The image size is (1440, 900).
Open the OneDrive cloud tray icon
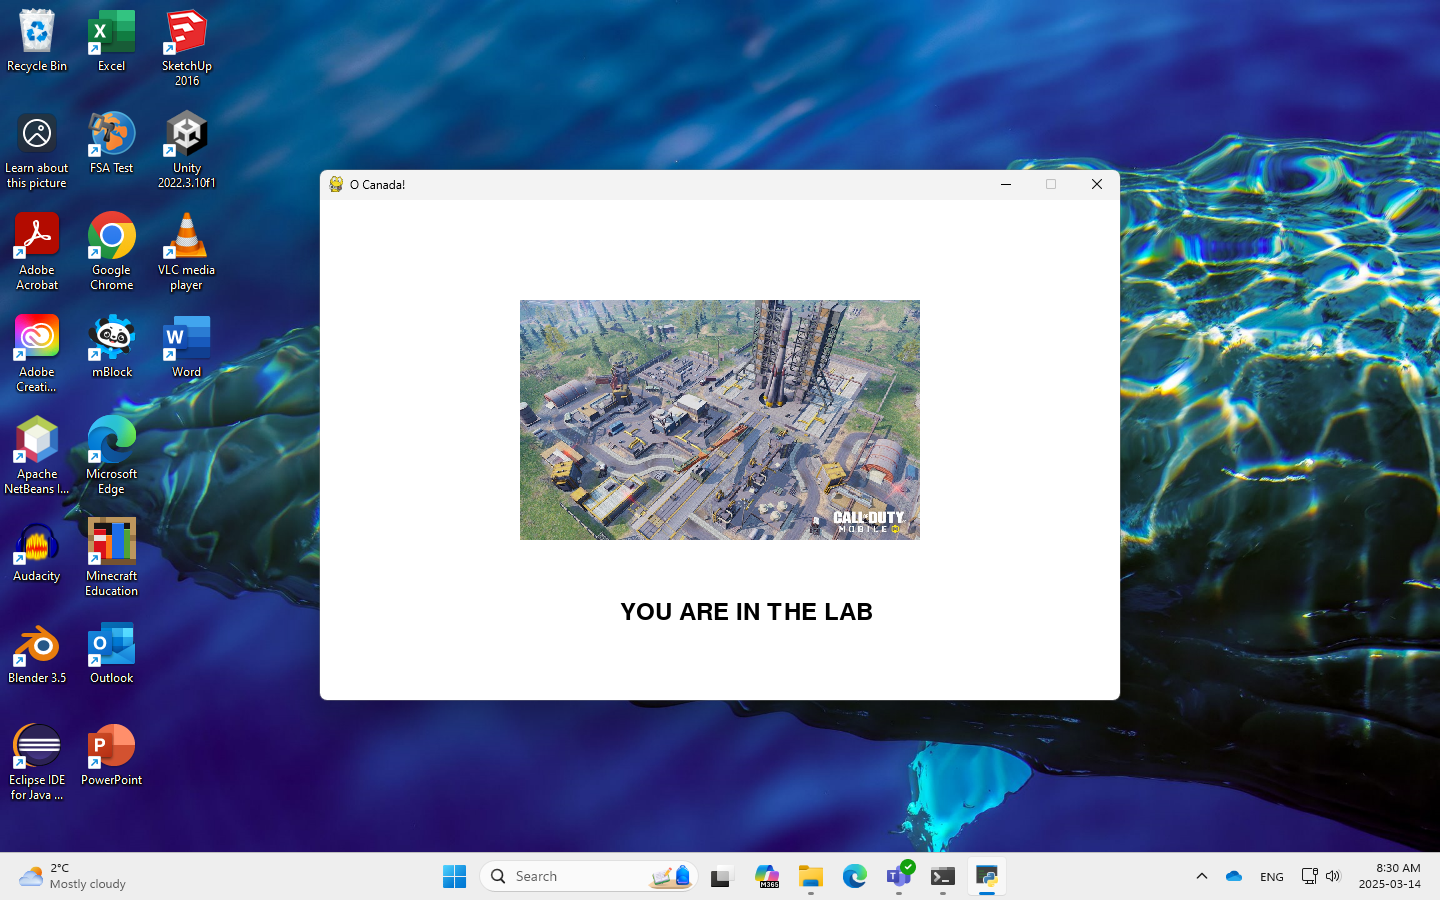[1234, 876]
